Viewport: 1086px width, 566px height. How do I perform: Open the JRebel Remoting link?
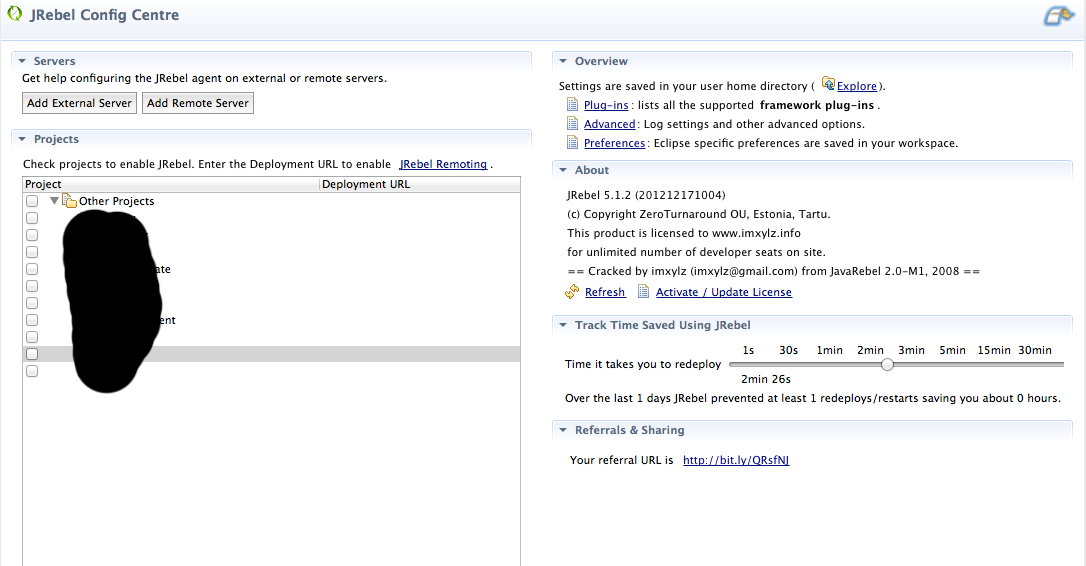(x=443, y=164)
